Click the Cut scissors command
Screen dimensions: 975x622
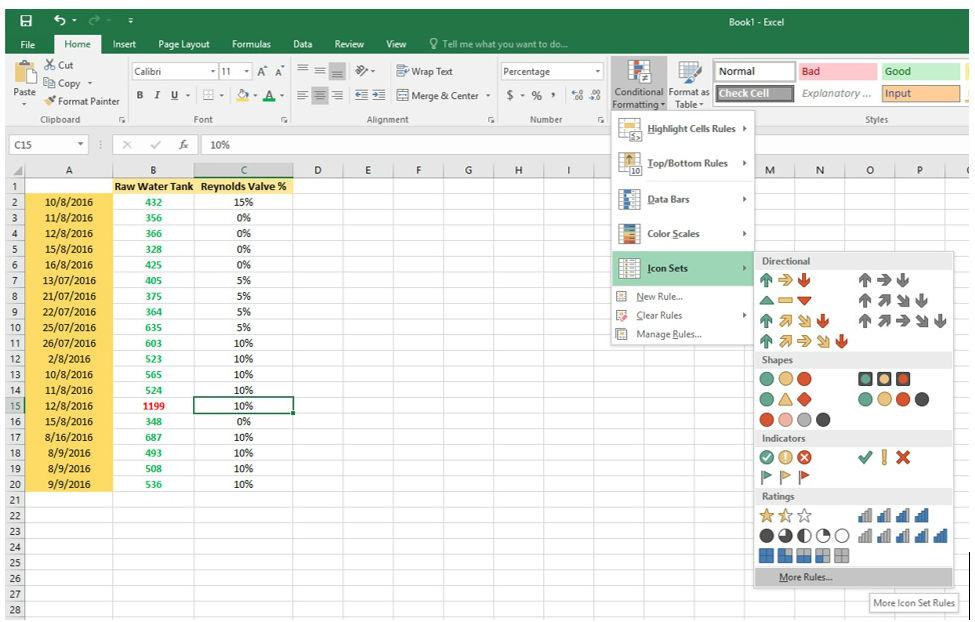tap(58, 65)
